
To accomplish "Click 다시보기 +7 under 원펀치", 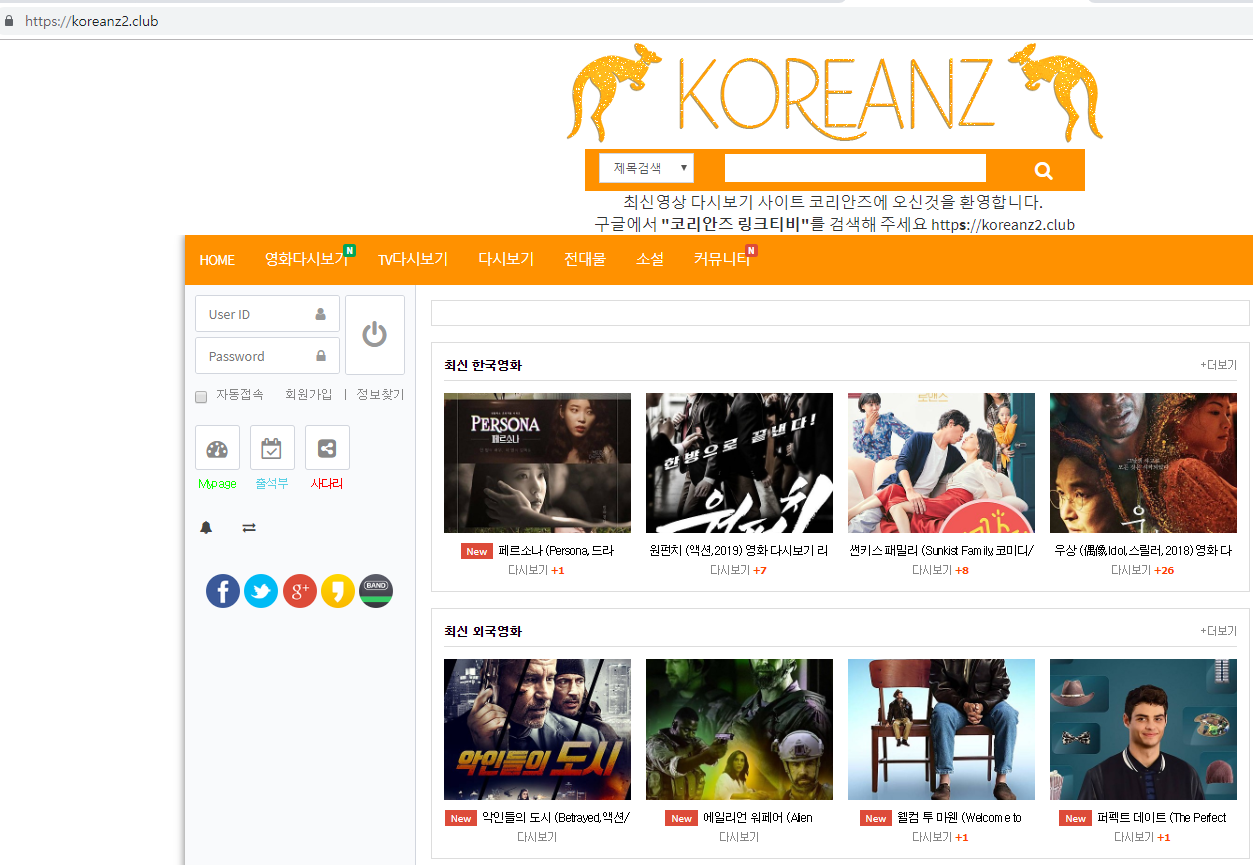I will 738,570.
